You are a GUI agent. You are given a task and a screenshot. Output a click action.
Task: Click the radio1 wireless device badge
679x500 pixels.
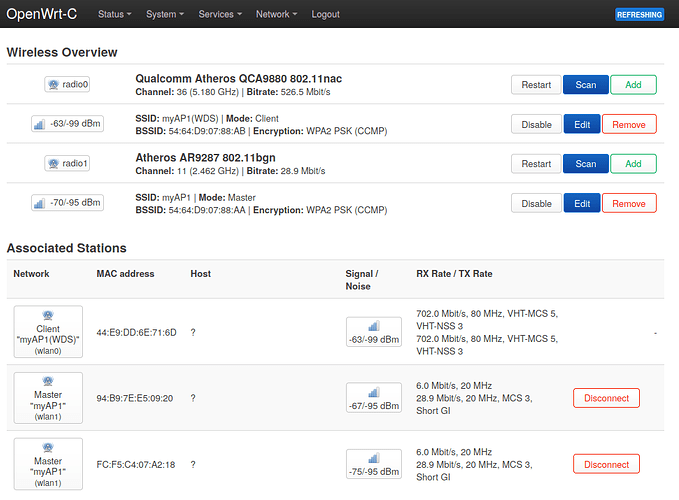coord(67,163)
